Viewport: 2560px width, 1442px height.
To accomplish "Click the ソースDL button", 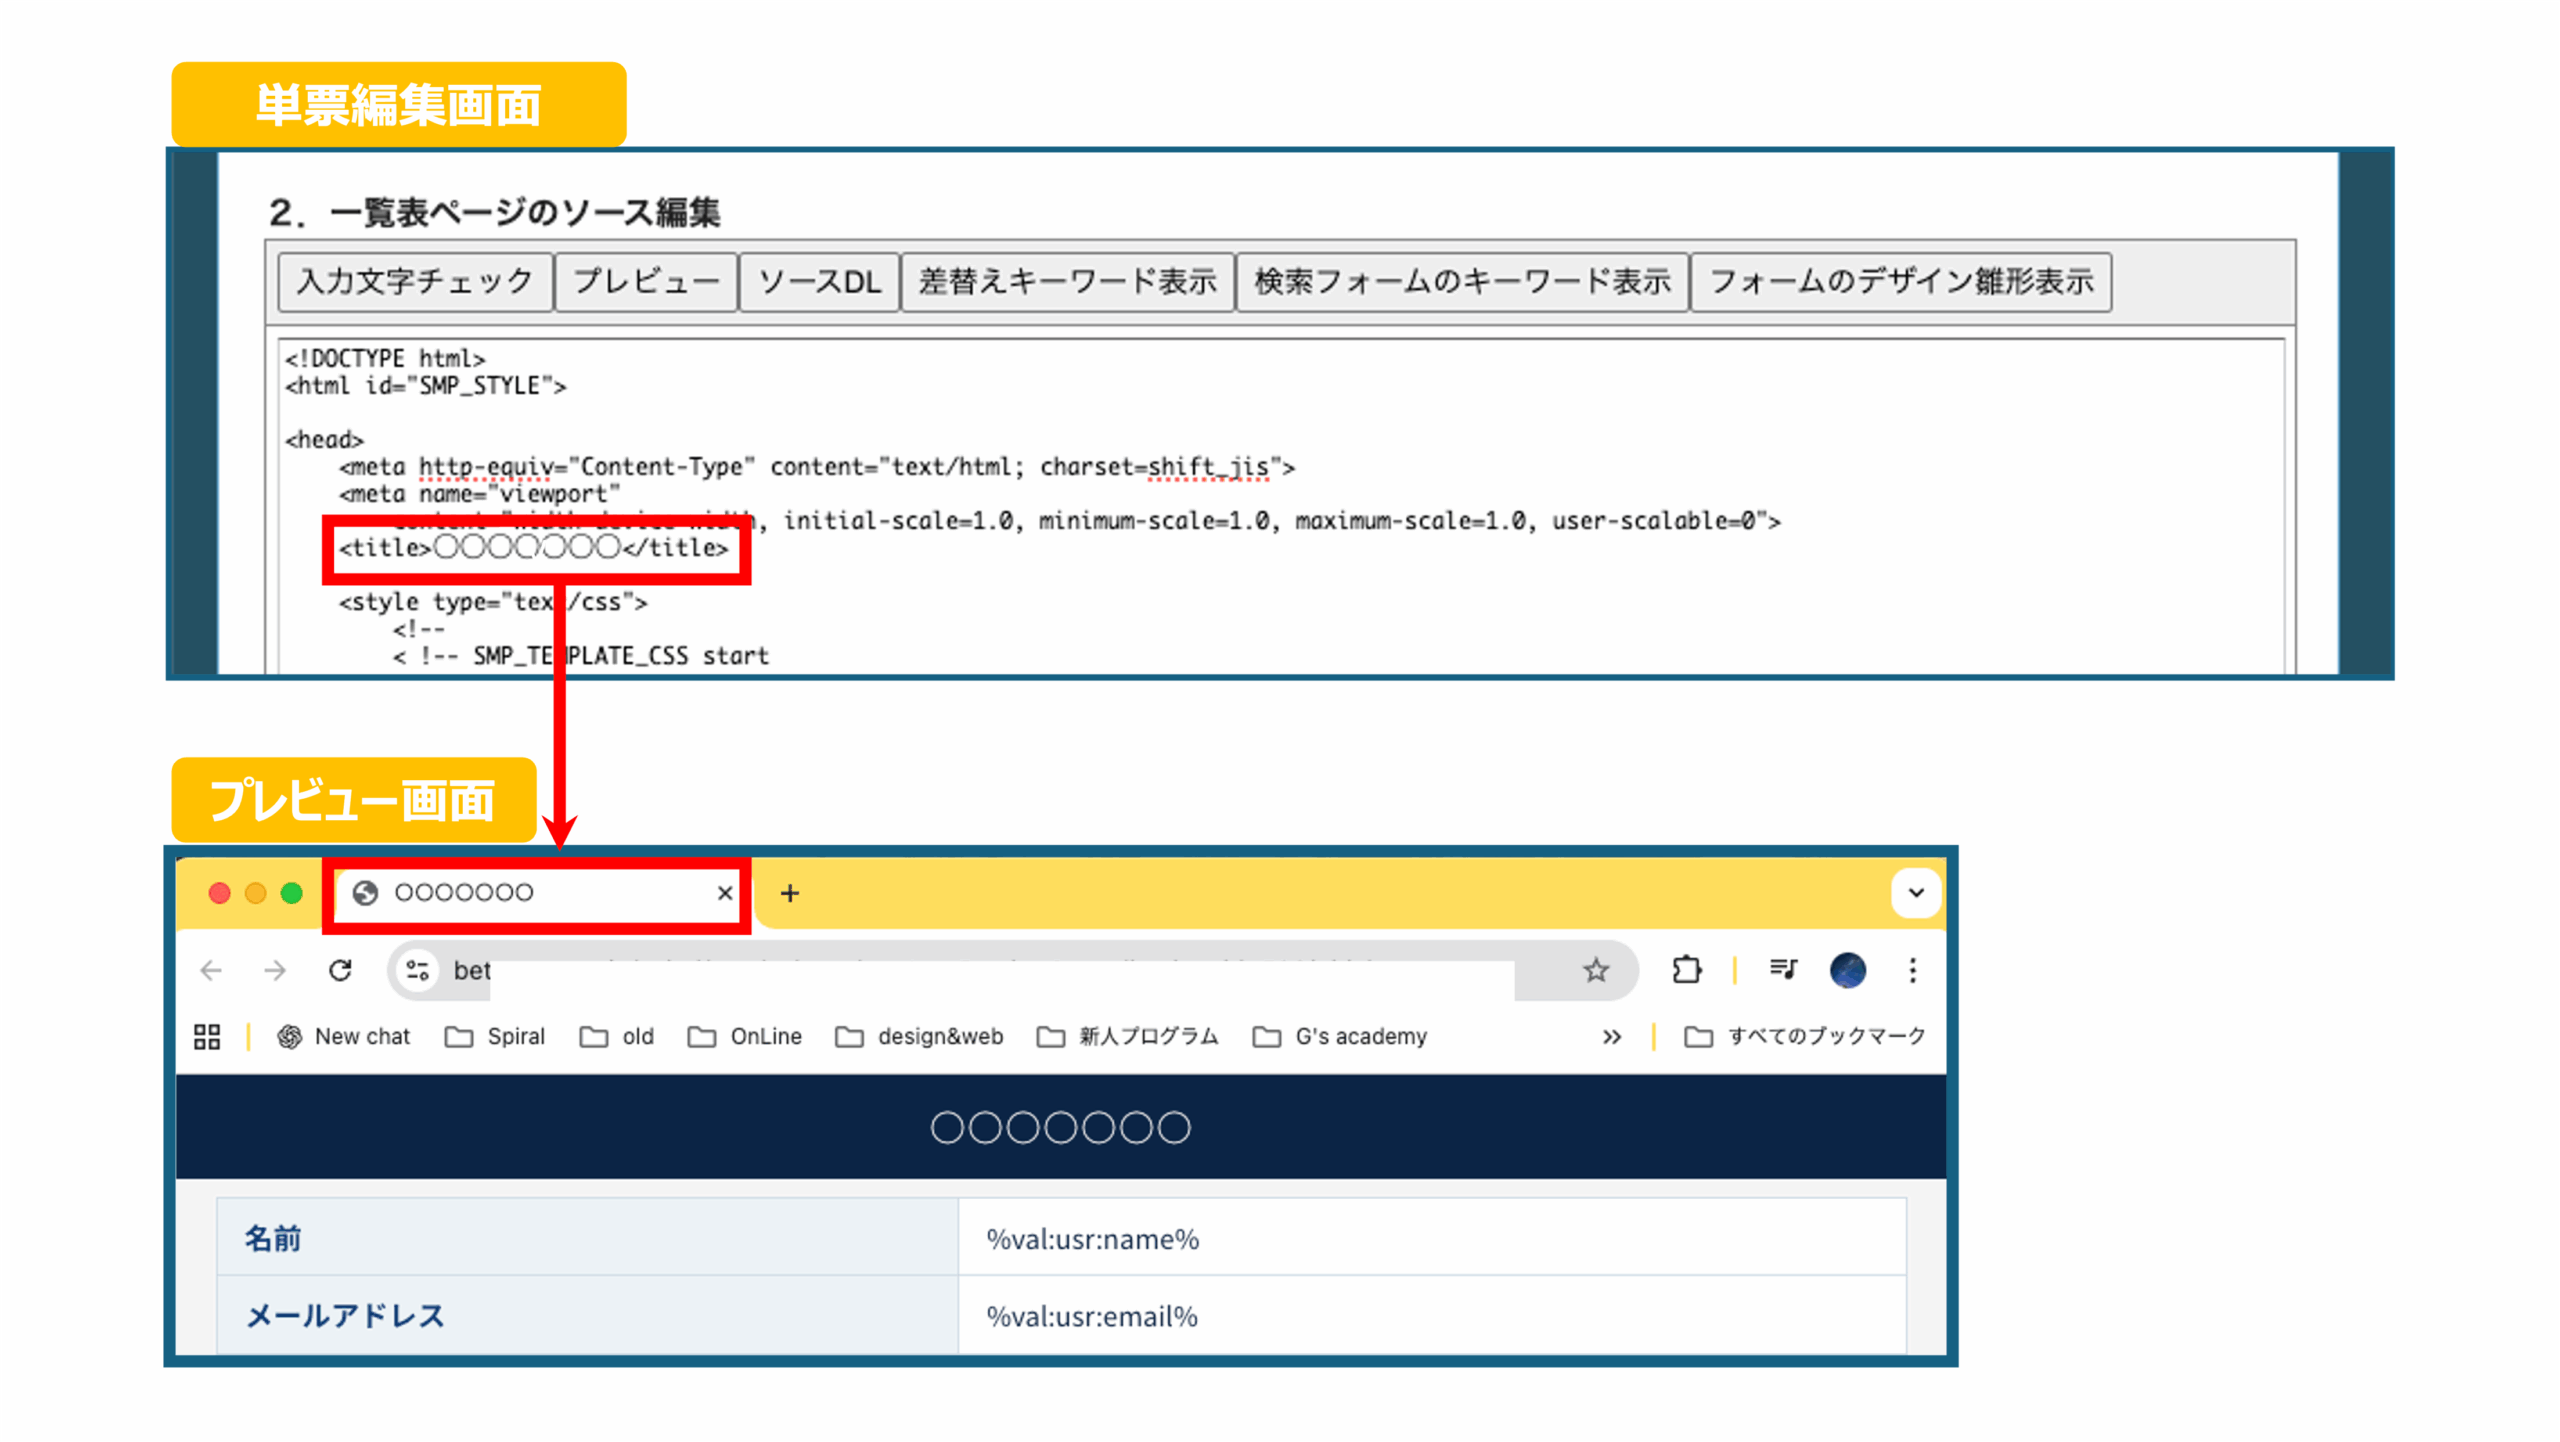I will tap(819, 282).
